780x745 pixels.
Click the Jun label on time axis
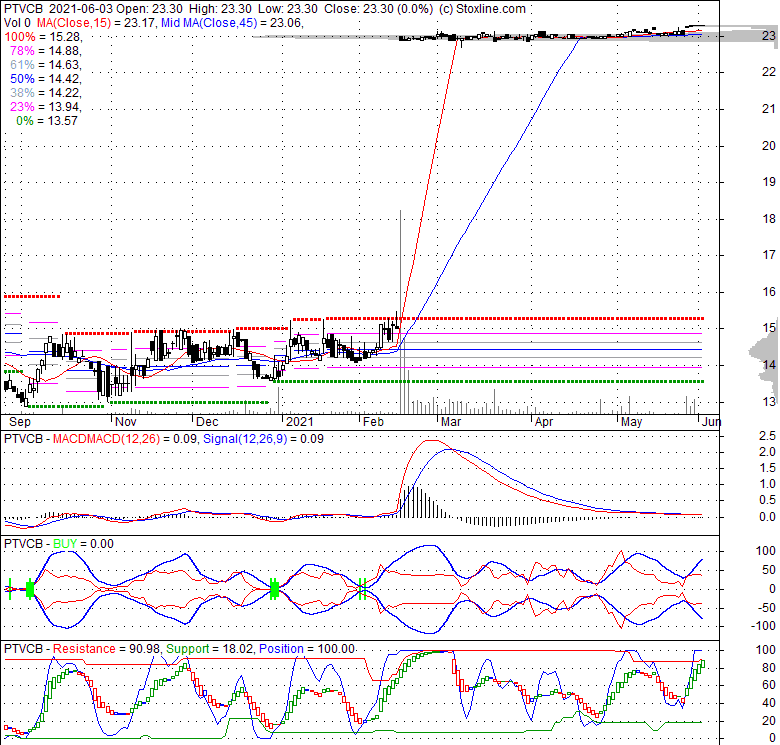click(x=711, y=422)
